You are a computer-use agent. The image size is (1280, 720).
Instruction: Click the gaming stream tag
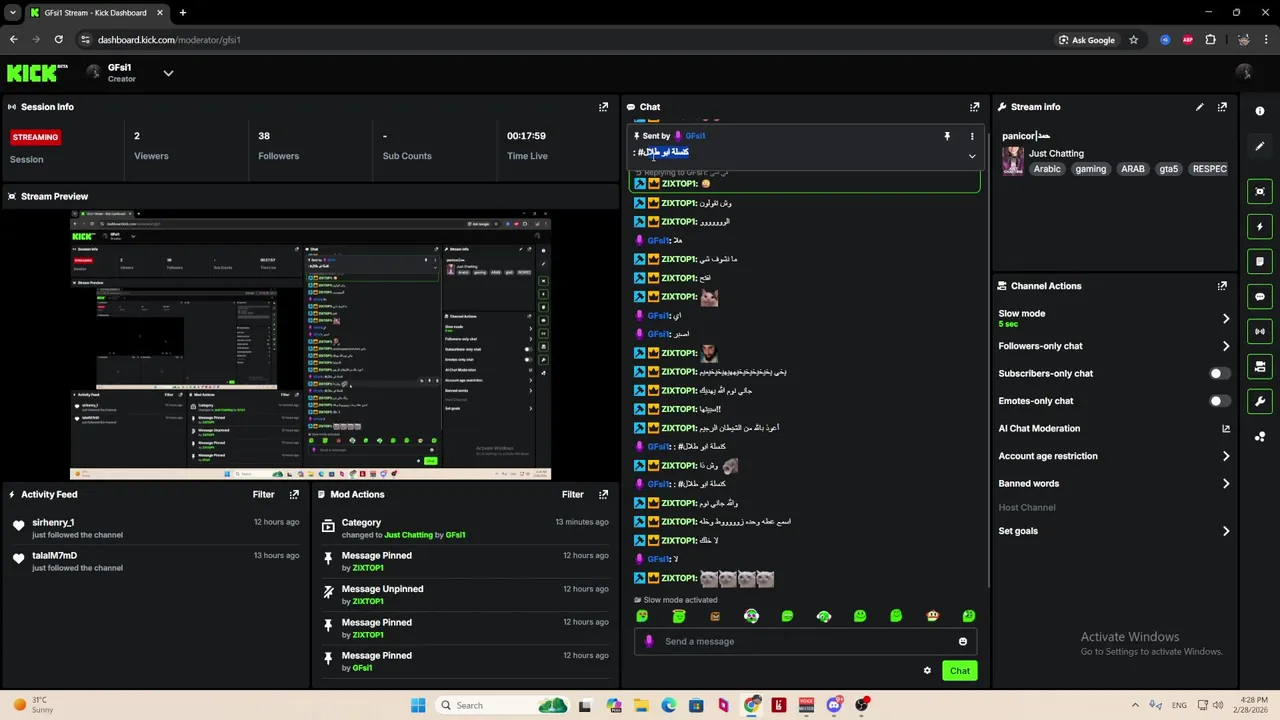point(1090,169)
